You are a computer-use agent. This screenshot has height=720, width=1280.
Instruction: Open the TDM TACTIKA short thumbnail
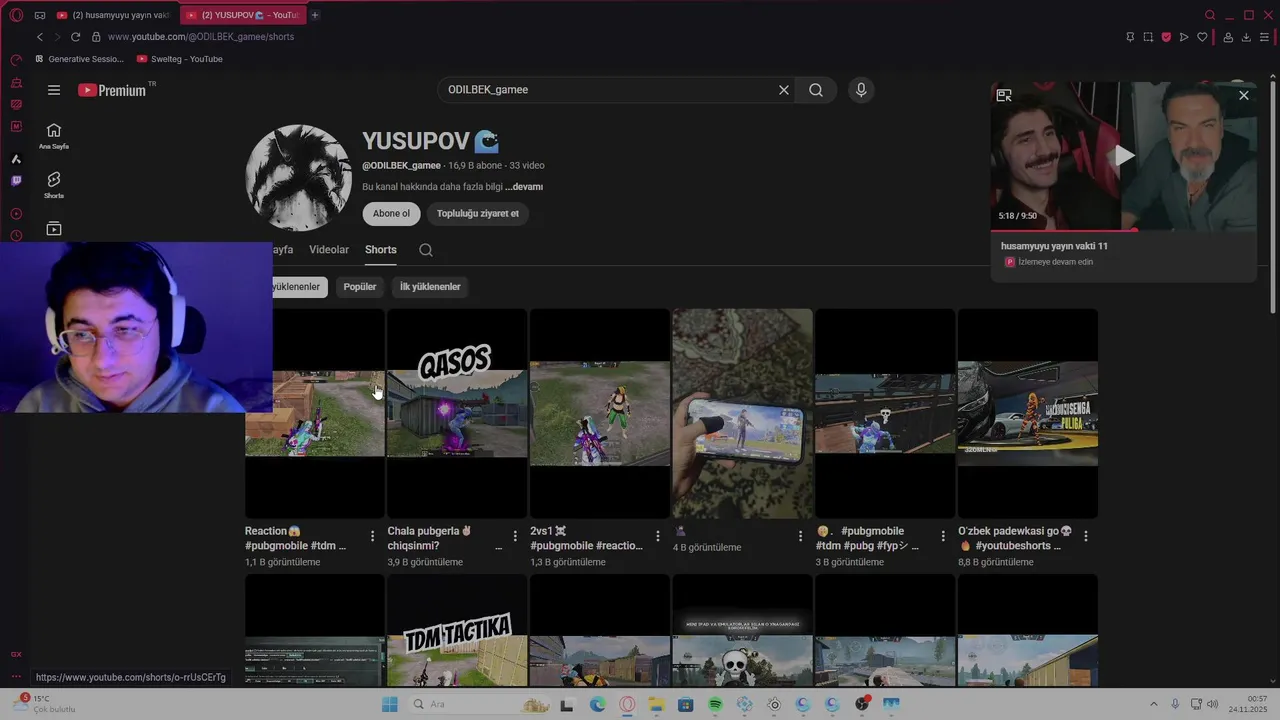457,630
